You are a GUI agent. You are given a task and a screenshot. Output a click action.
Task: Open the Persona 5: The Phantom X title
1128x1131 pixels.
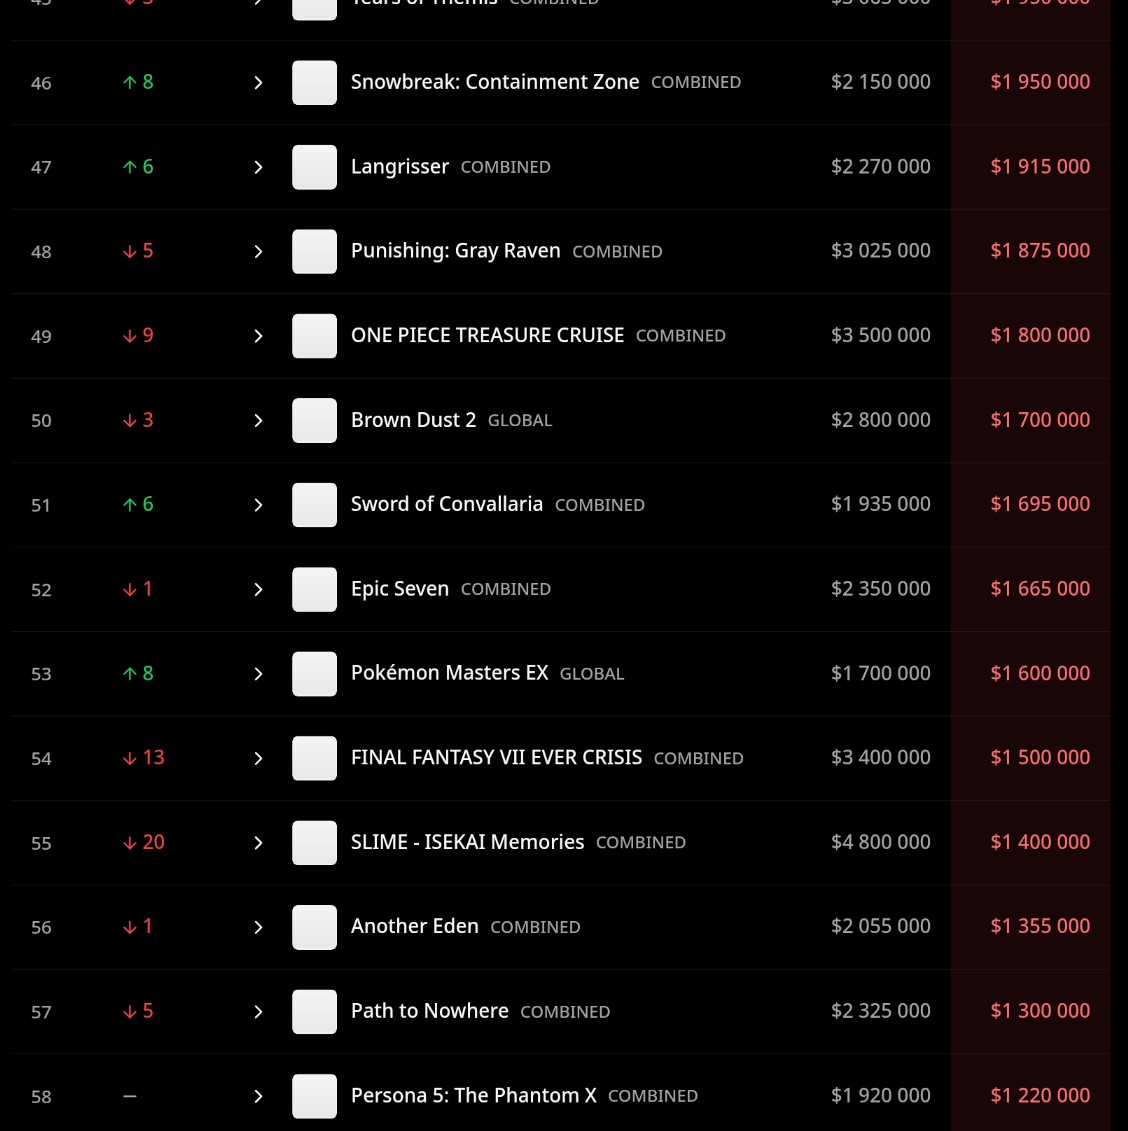coord(473,1096)
